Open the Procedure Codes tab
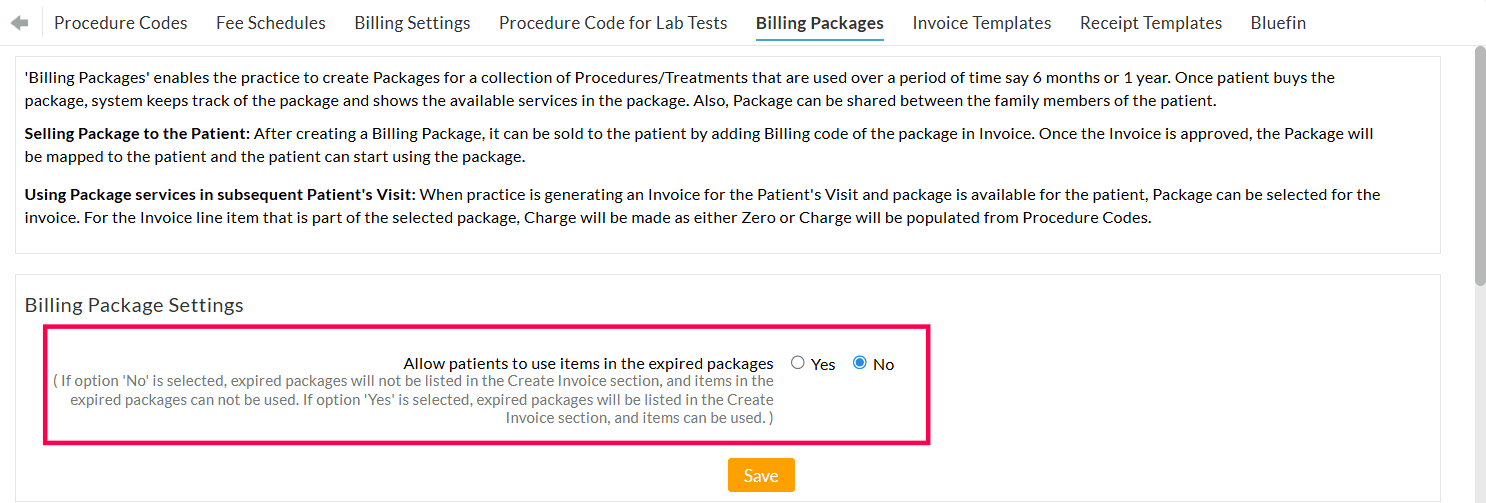This screenshot has width=1486, height=503. pyautogui.click(x=120, y=23)
